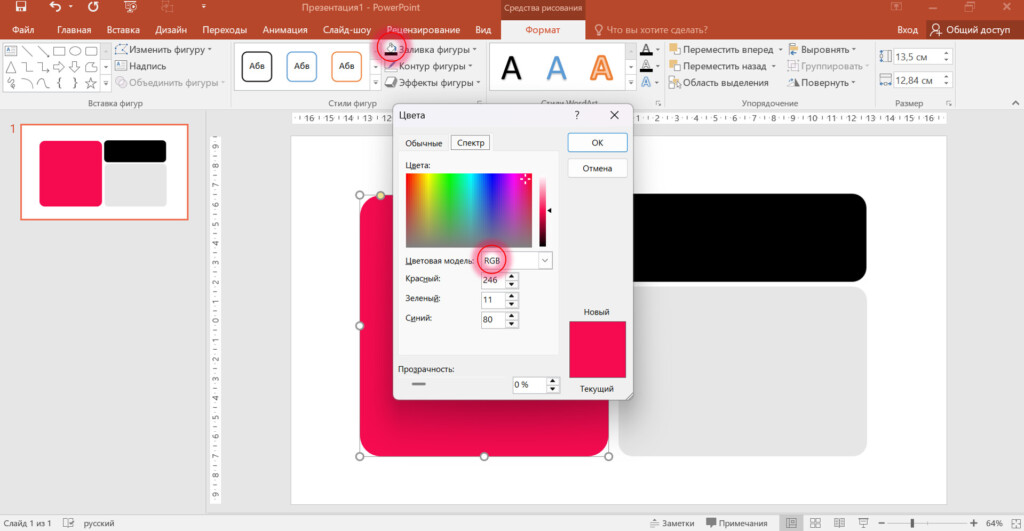Screen dimensions: 1024x531
Task: Collapse the ribbon chevron
Action: [x=1016, y=103]
